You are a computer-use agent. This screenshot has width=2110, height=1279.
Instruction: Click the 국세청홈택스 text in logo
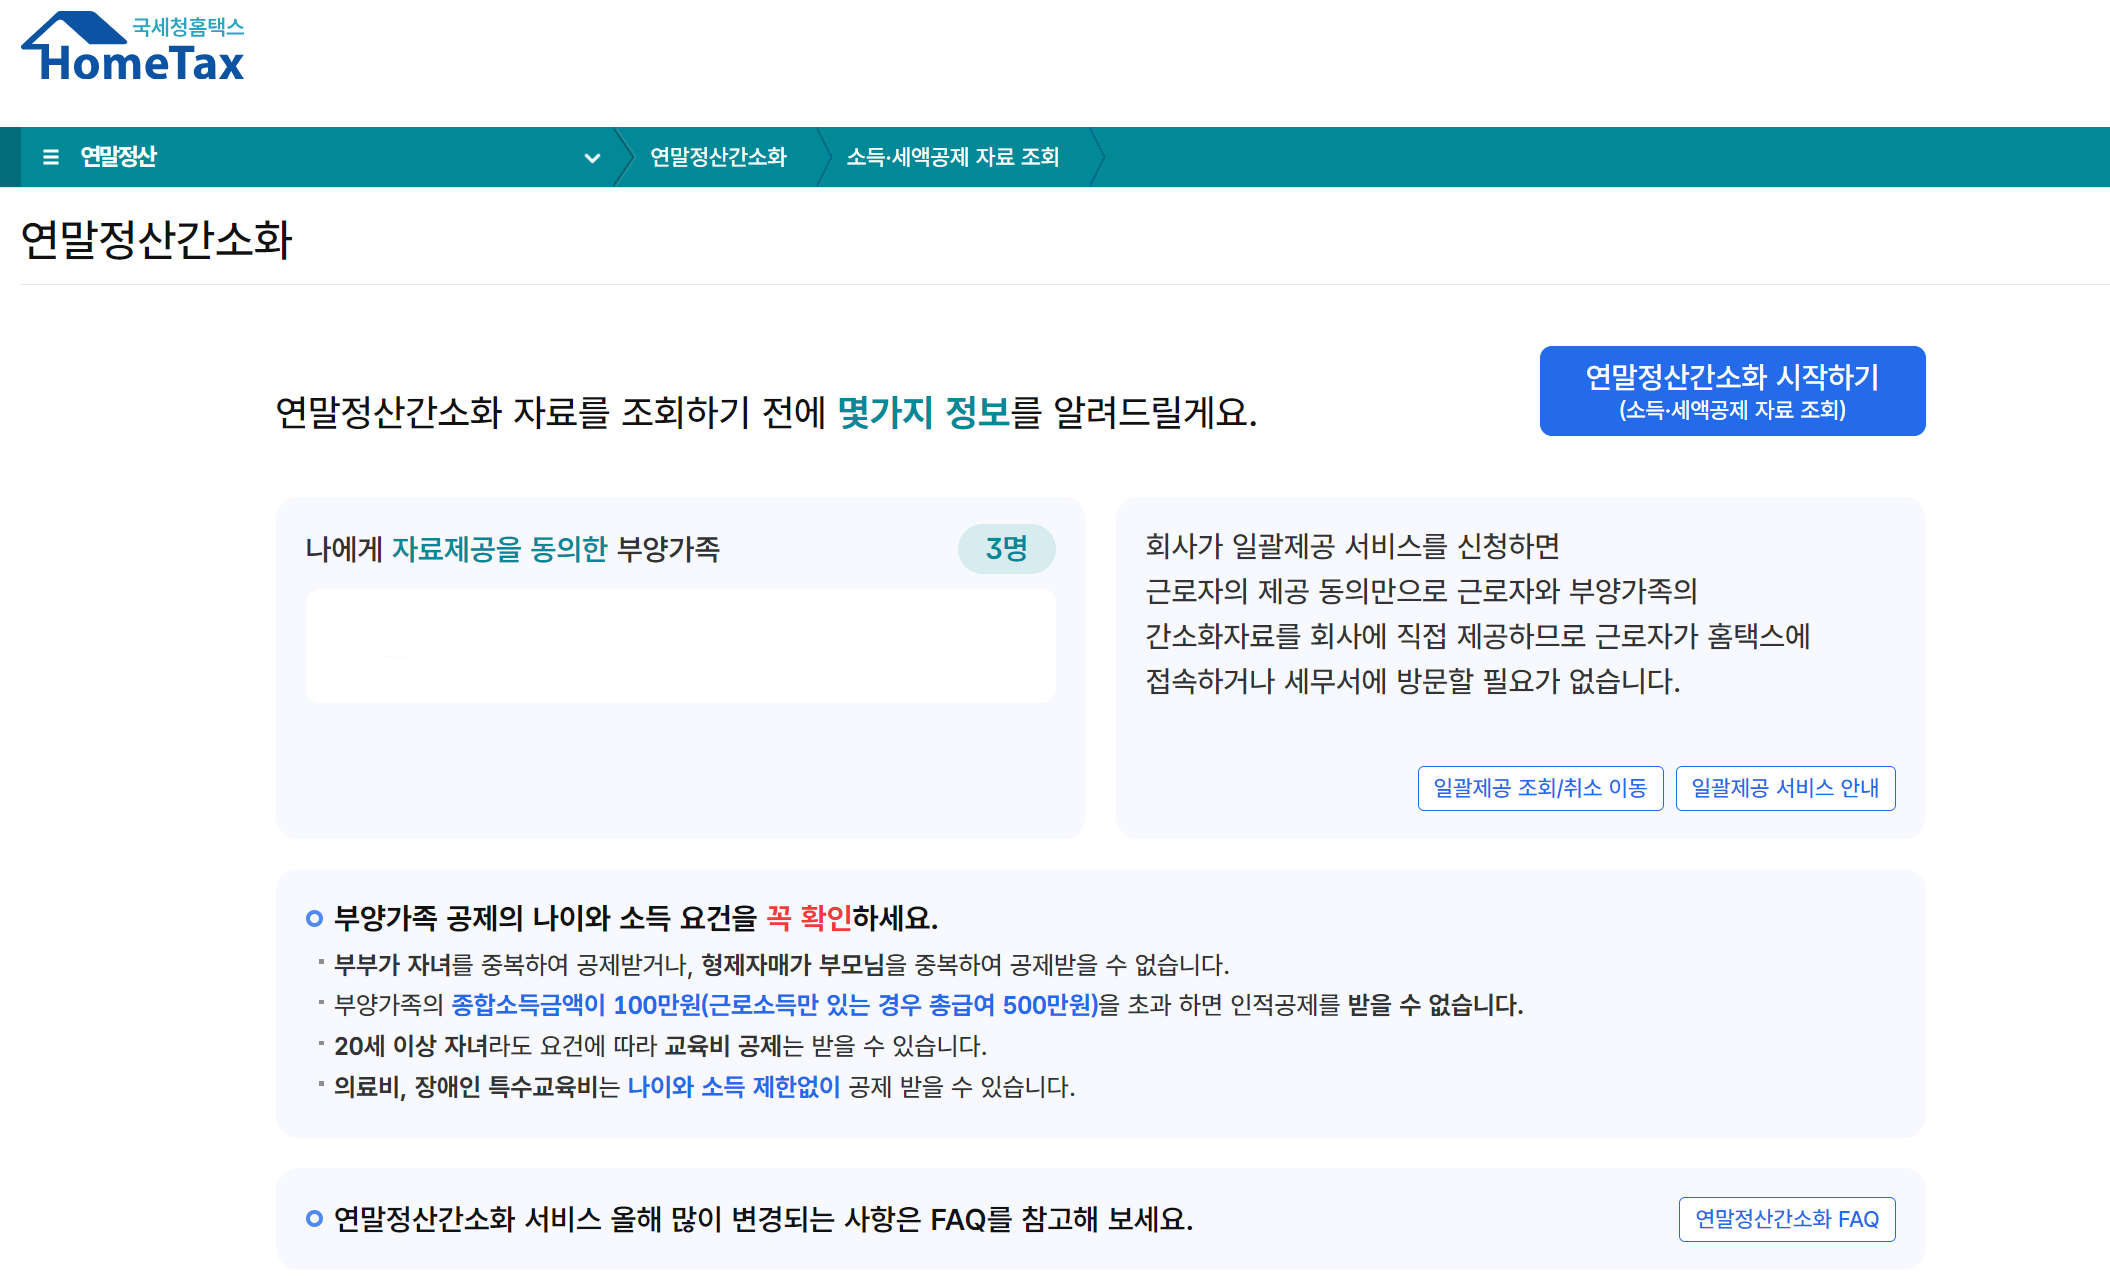click(x=188, y=27)
